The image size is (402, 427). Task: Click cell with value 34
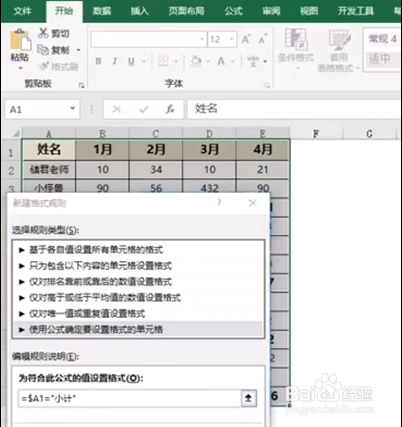click(156, 170)
